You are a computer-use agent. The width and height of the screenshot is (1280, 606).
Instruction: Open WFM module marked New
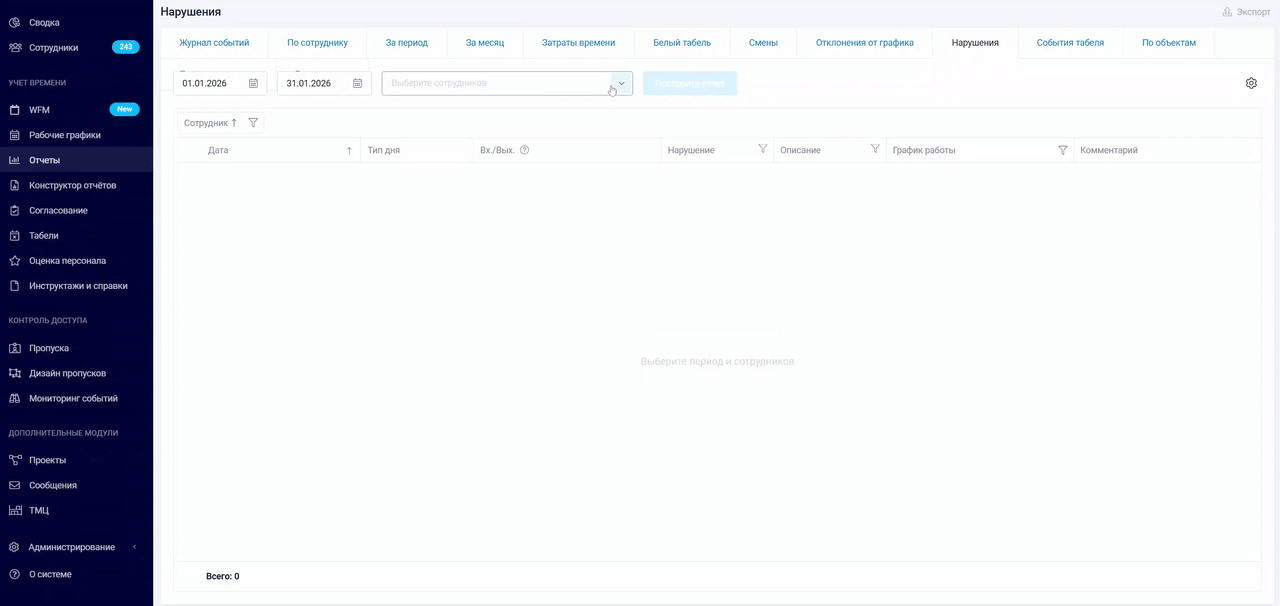(x=39, y=110)
